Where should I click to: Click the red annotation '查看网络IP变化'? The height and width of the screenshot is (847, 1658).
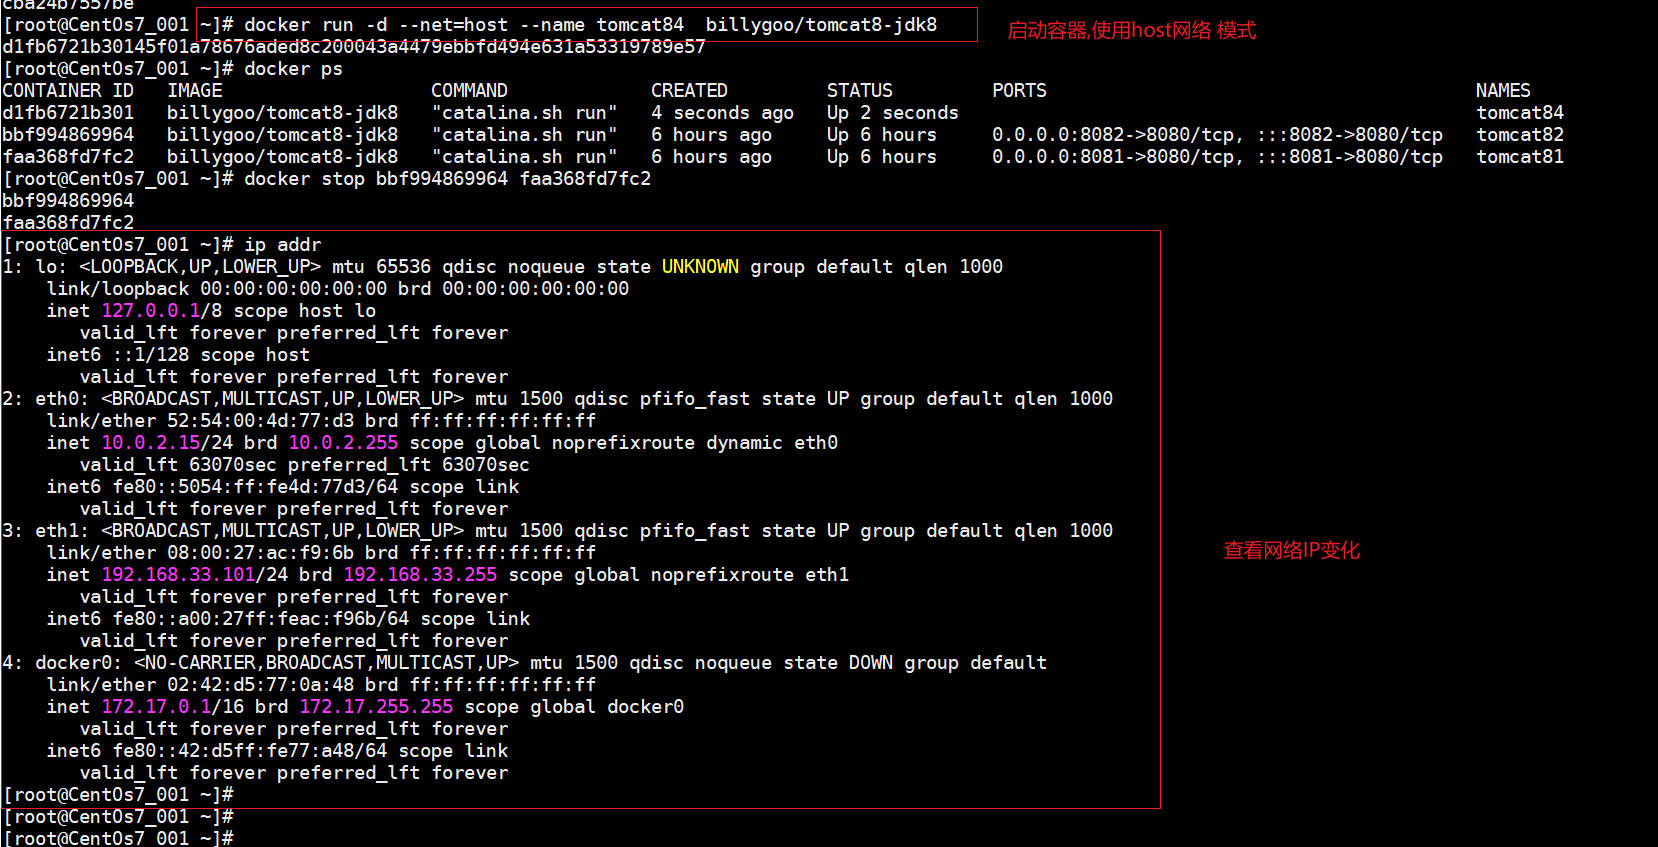tap(1291, 551)
